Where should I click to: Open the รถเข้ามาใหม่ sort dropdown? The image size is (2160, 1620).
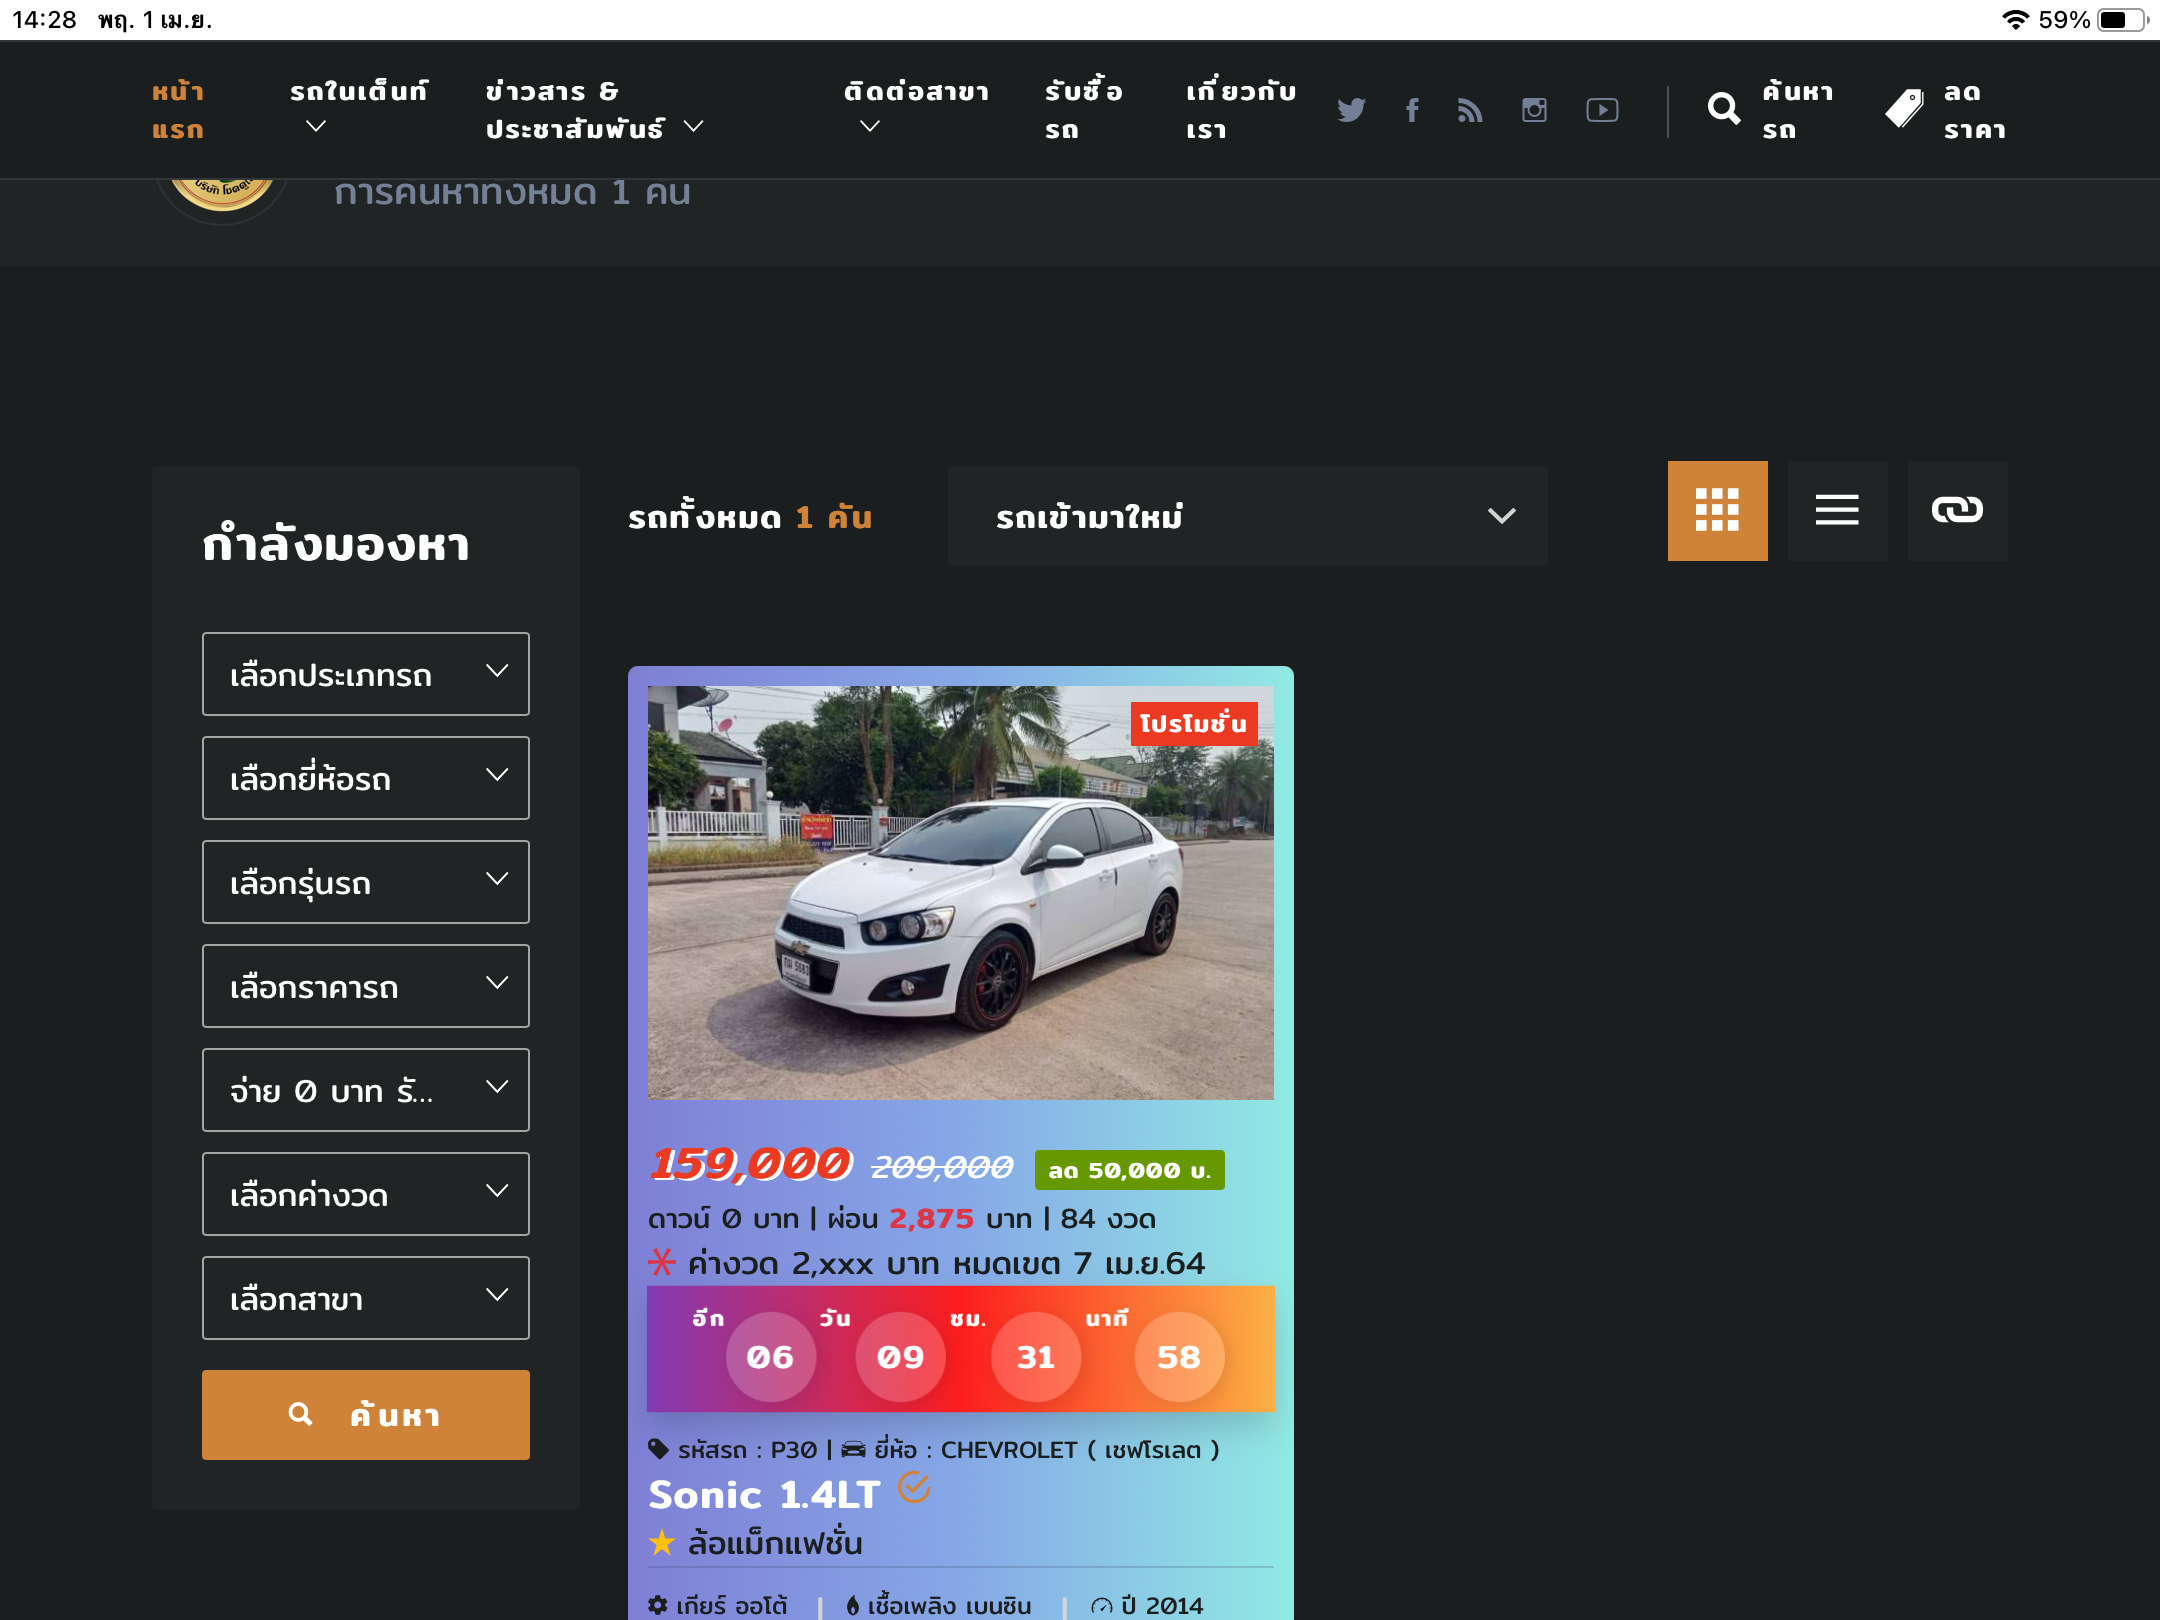(x=1247, y=516)
